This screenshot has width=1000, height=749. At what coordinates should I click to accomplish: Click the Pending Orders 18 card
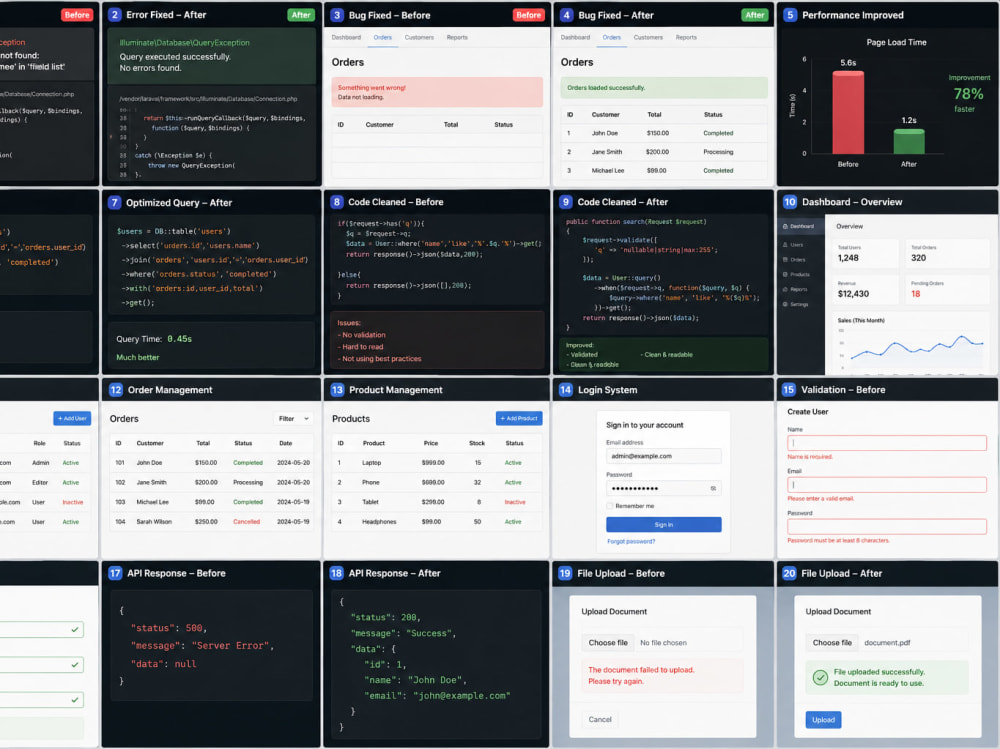(947, 290)
